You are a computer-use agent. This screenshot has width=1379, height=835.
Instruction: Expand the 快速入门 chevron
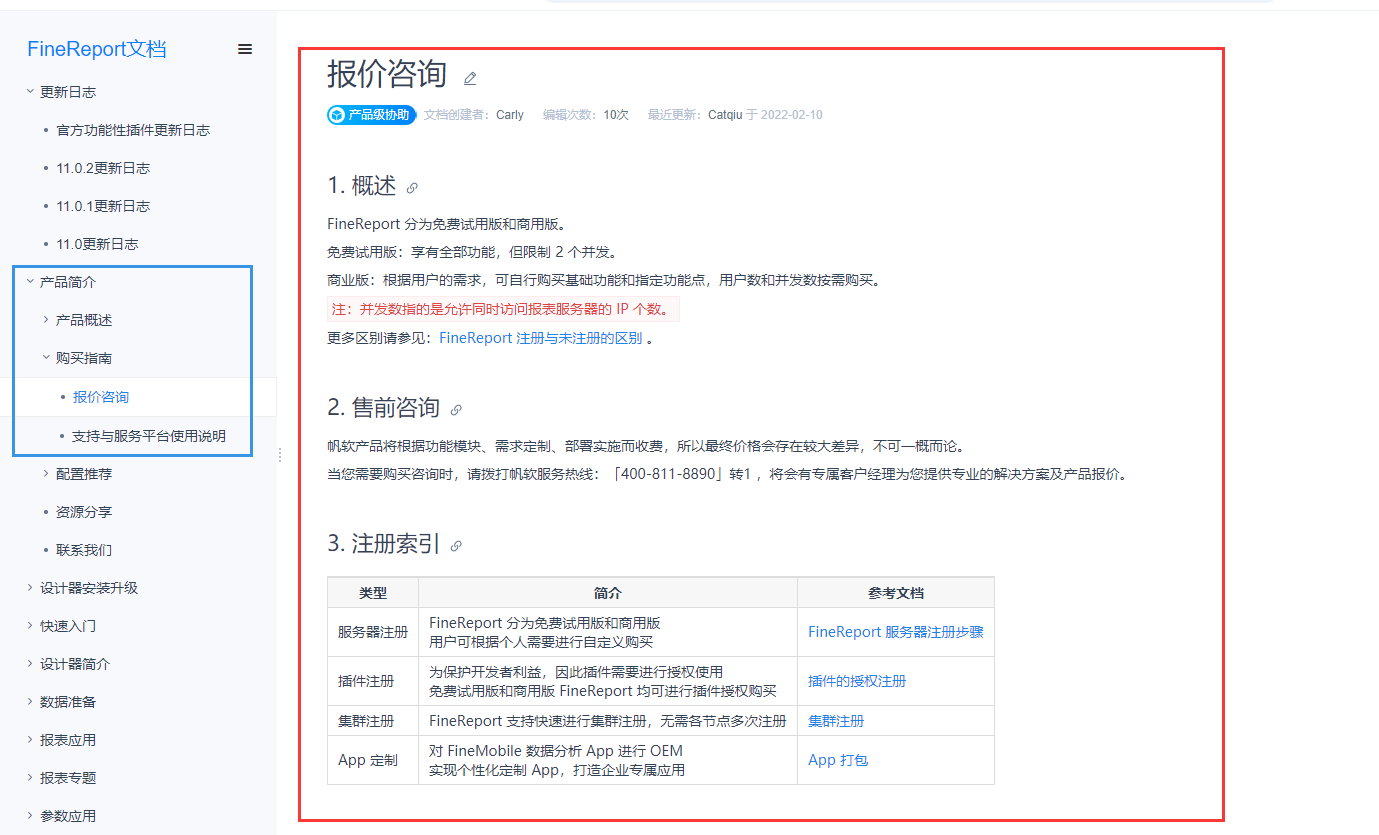coord(30,626)
